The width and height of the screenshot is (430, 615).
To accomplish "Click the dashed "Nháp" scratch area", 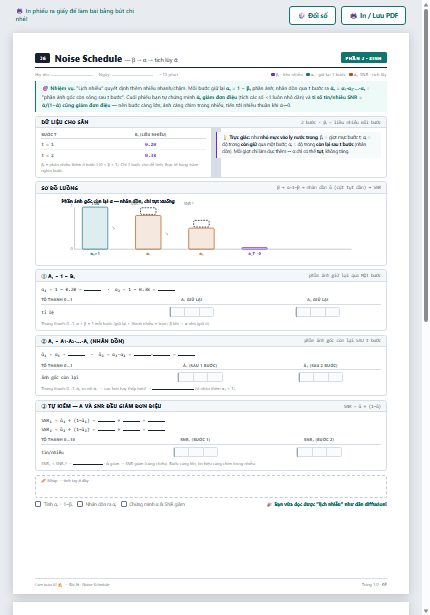I will (211, 486).
